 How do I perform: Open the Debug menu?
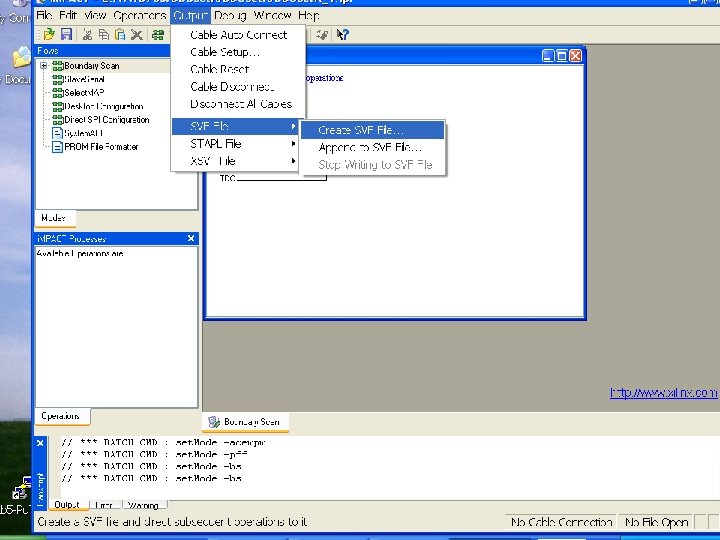point(231,16)
